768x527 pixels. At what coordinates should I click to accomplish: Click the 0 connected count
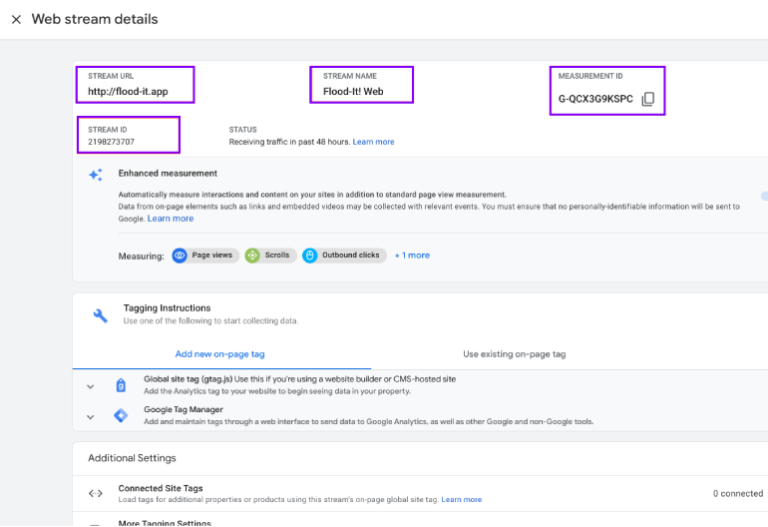738,493
